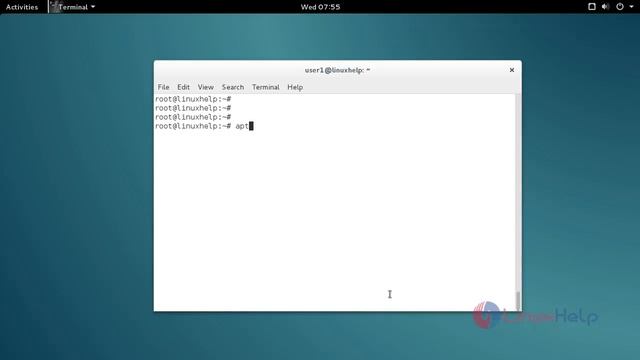
Task: Open the Edit menu
Action: pyautogui.click(x=183, y=87)
